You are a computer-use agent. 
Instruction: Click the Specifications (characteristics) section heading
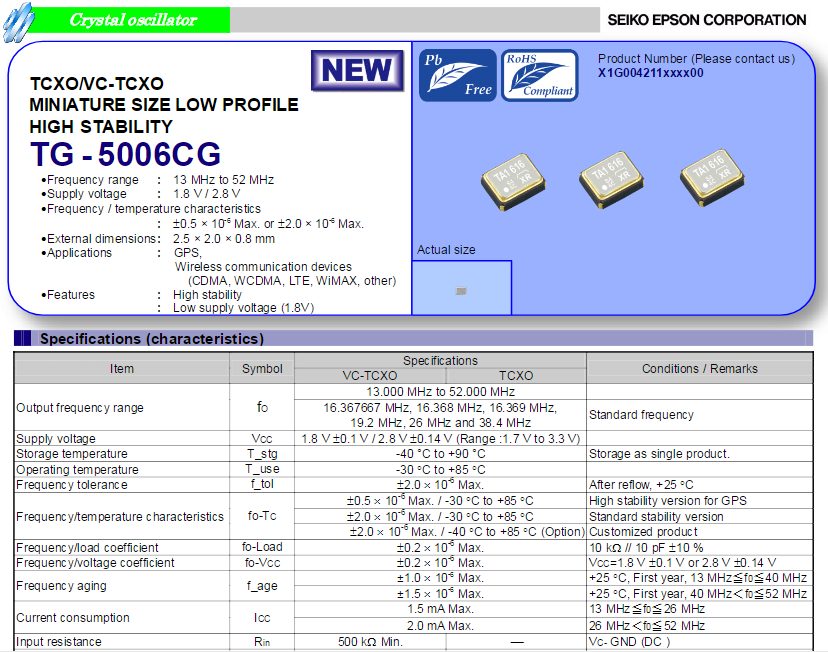coord(151,339)
